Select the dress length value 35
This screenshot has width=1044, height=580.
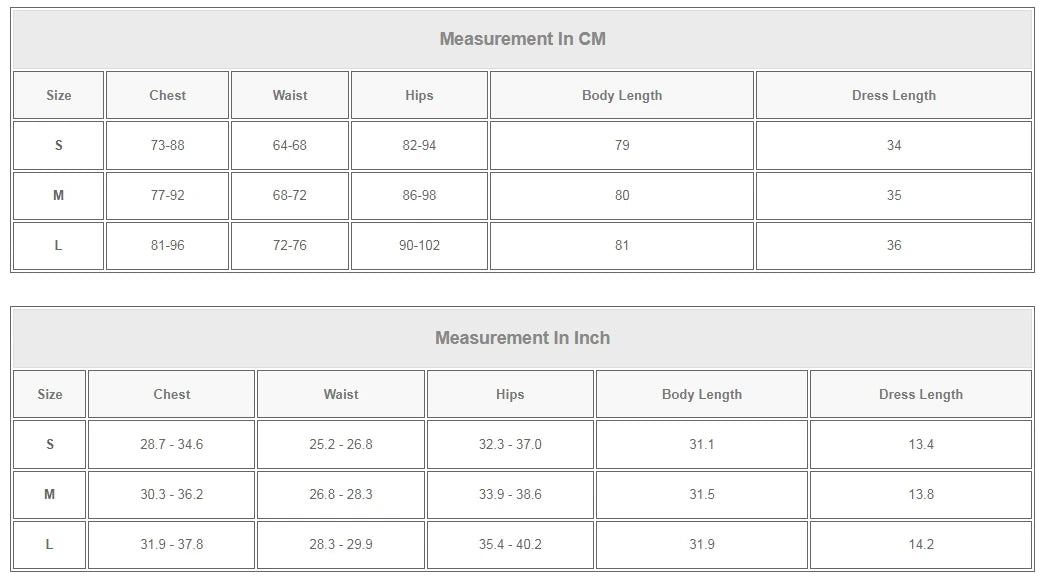click(x=893, y=195)
